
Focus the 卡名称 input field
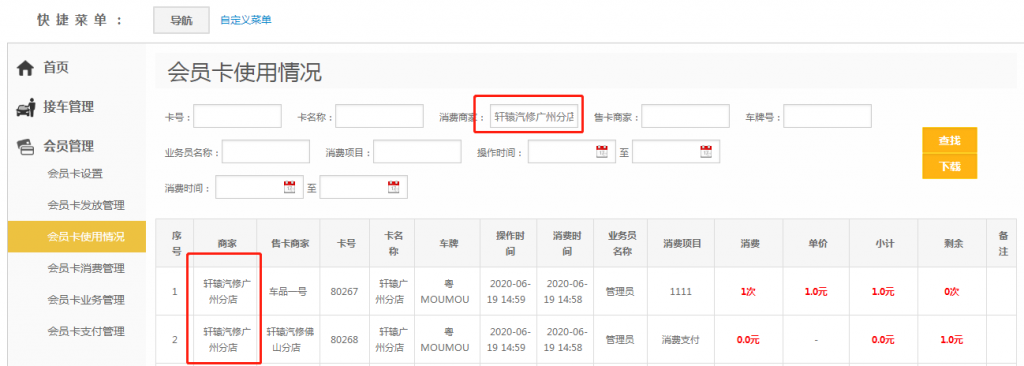379,117
